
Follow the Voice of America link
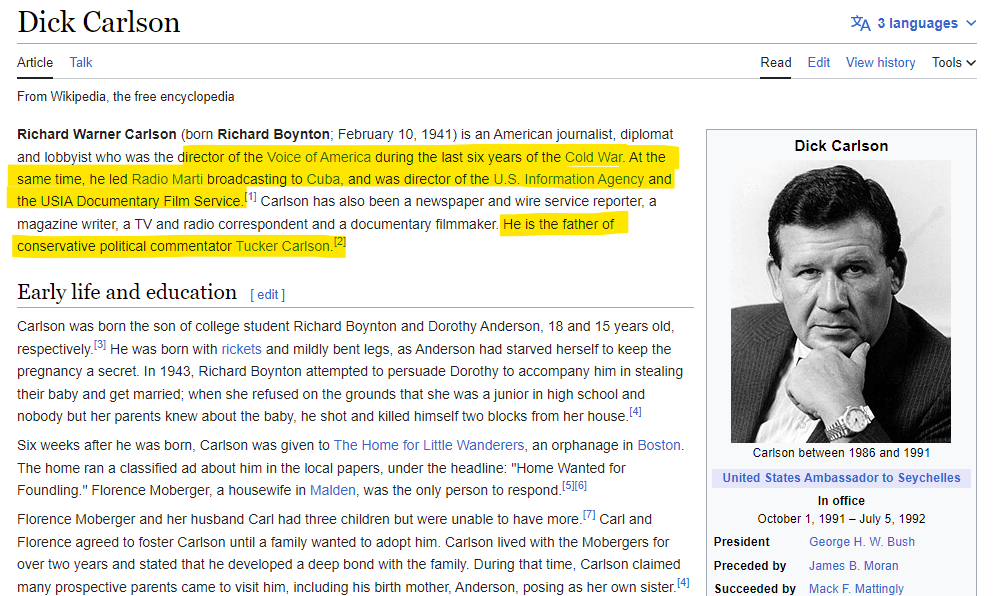[x=319, y=157]
